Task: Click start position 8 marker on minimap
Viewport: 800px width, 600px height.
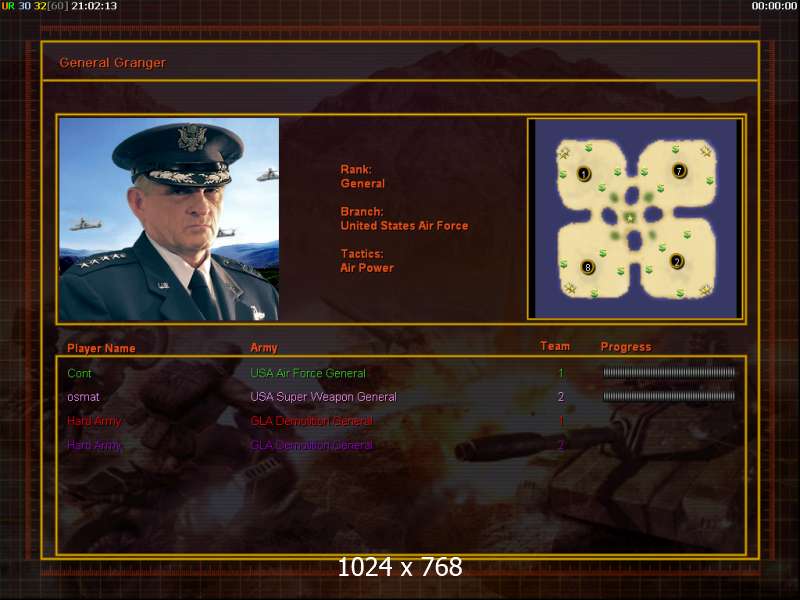Action: (588, 267)
